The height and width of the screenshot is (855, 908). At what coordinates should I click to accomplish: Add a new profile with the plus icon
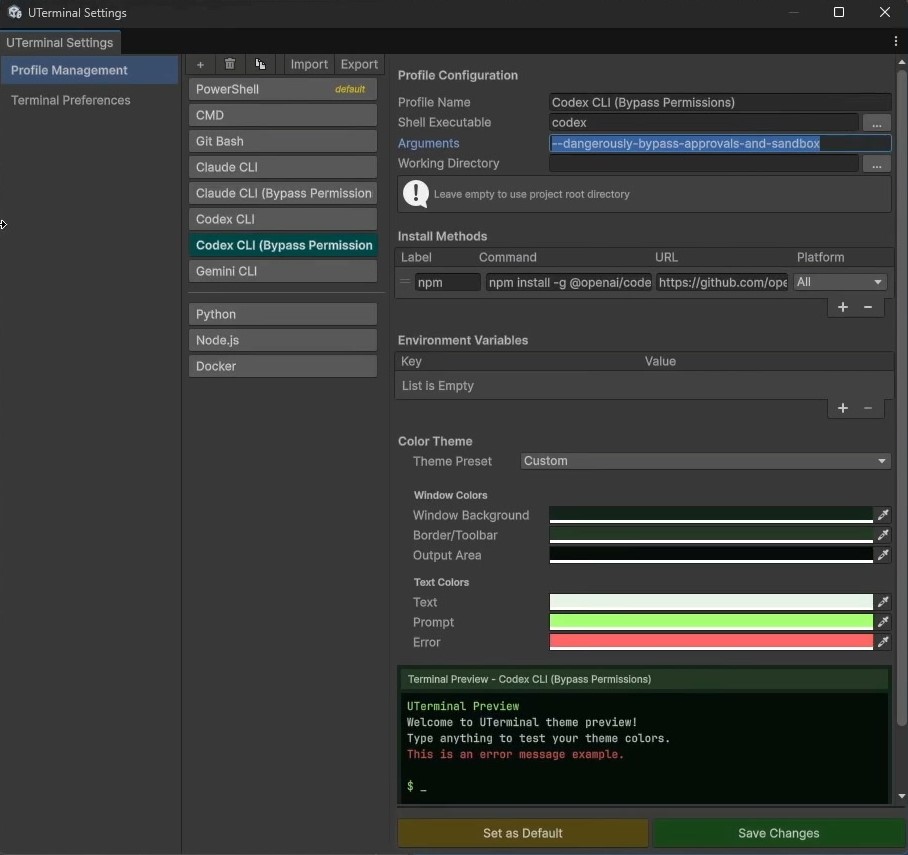coord(200,64)
